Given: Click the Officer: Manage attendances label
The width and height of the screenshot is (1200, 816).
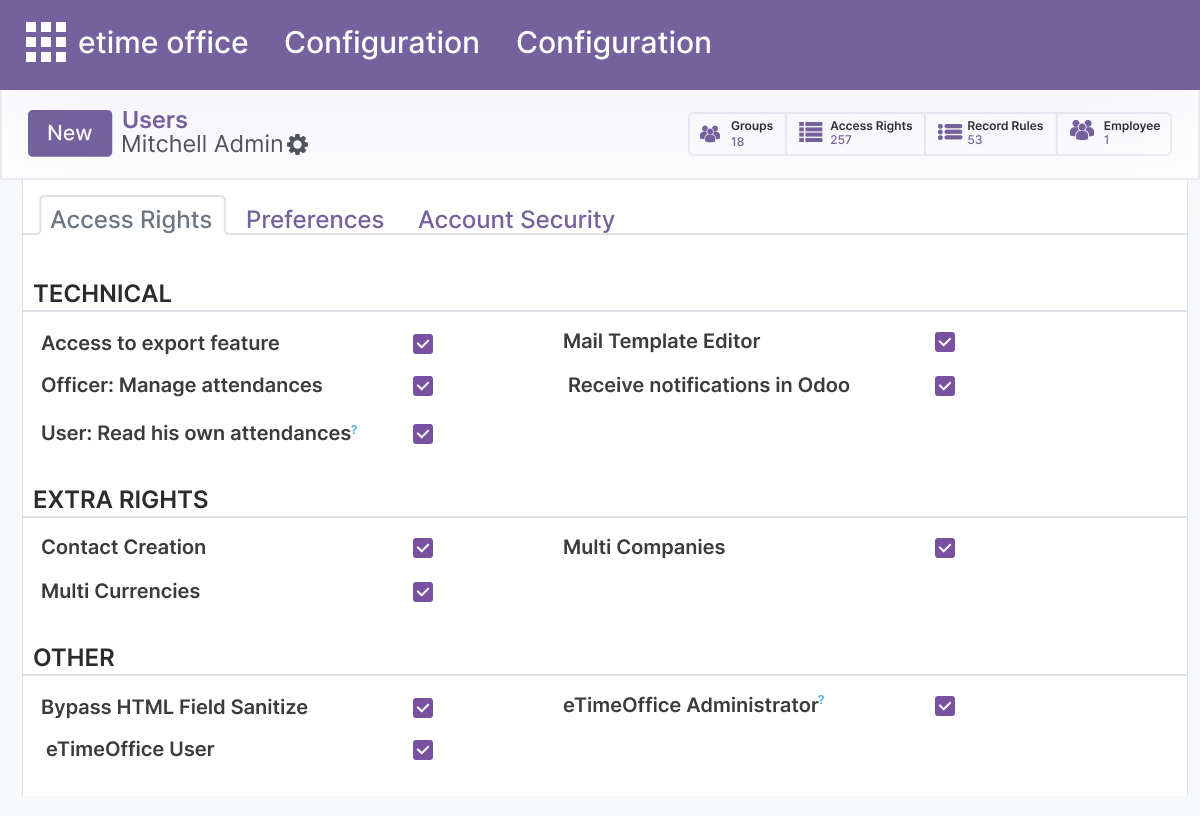Looking at the screenshot, I should coord(182,385).
